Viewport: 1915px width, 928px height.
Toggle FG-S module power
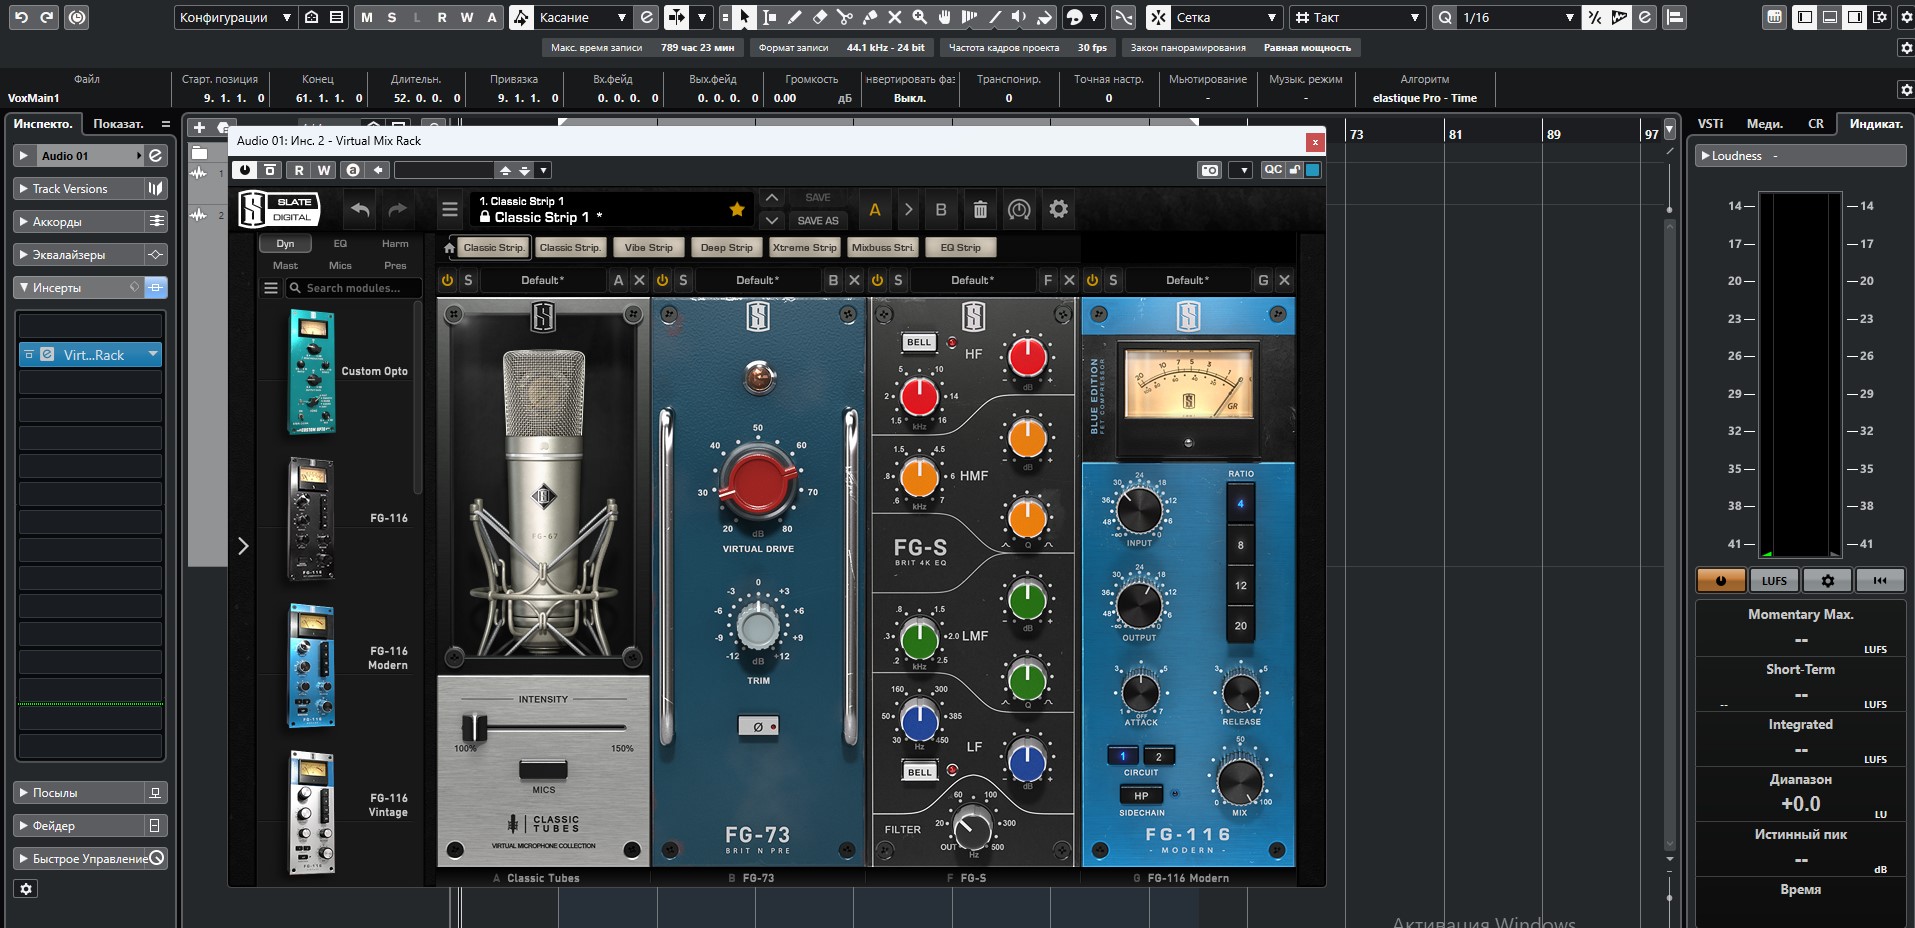click(x=877, y=280)
